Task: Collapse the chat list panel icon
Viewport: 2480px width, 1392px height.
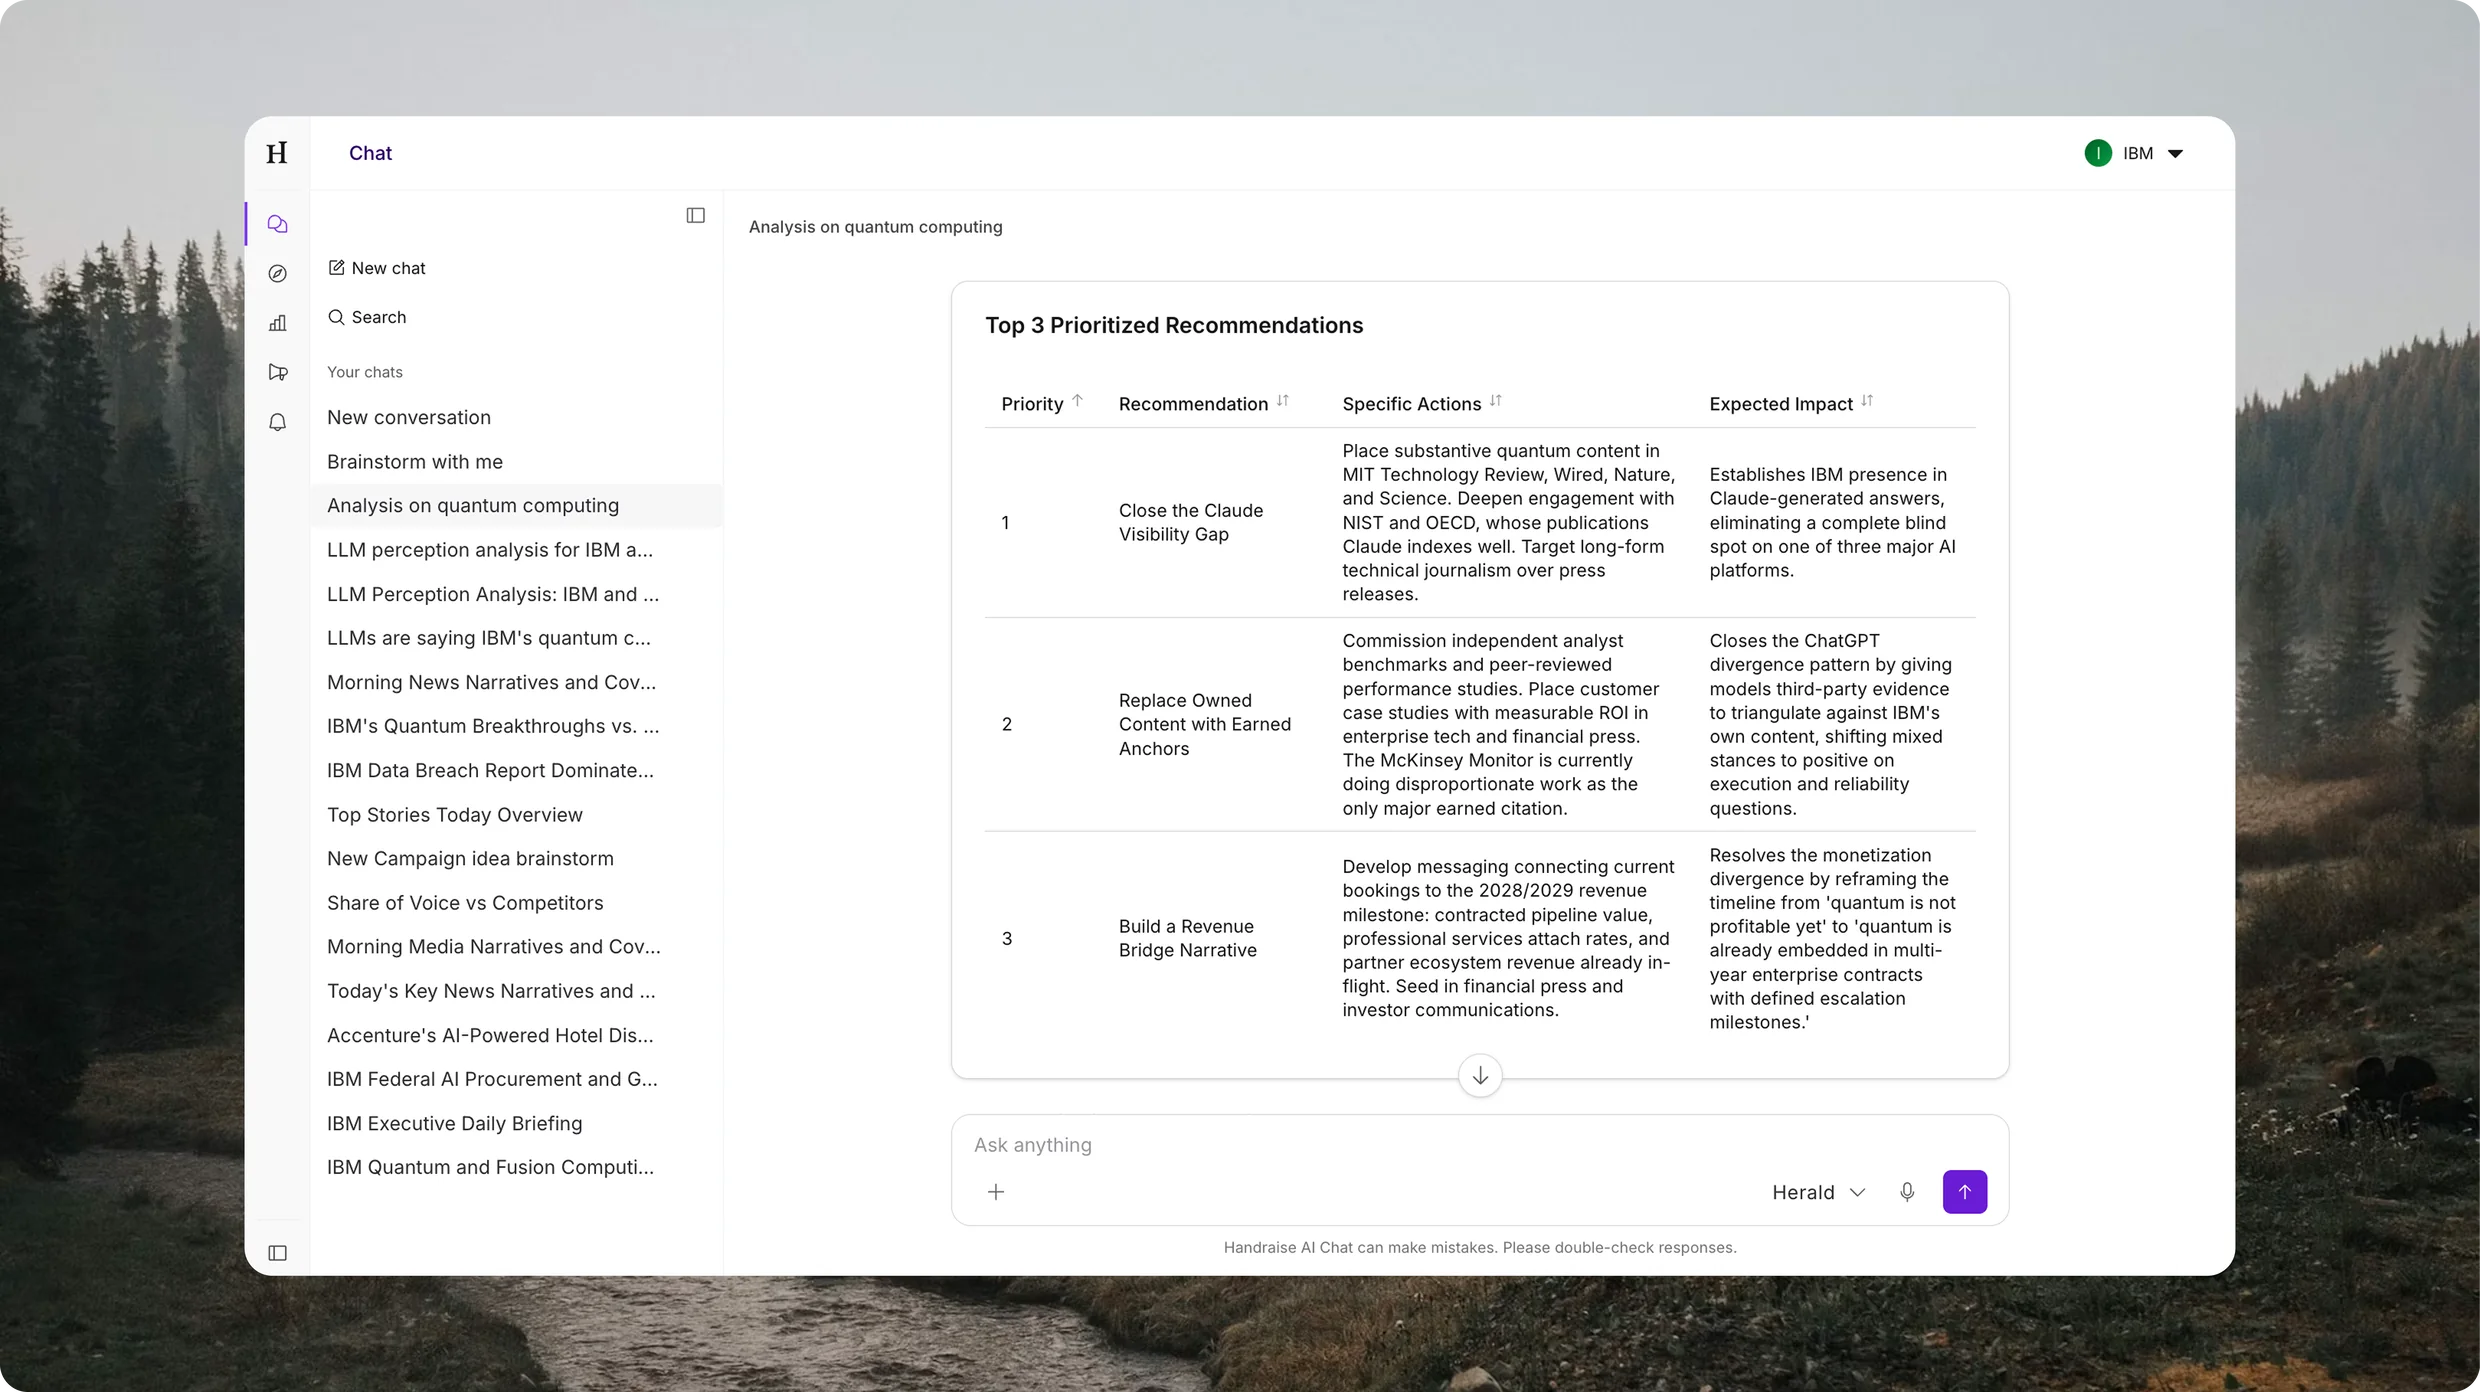Action: coord(696,215)
